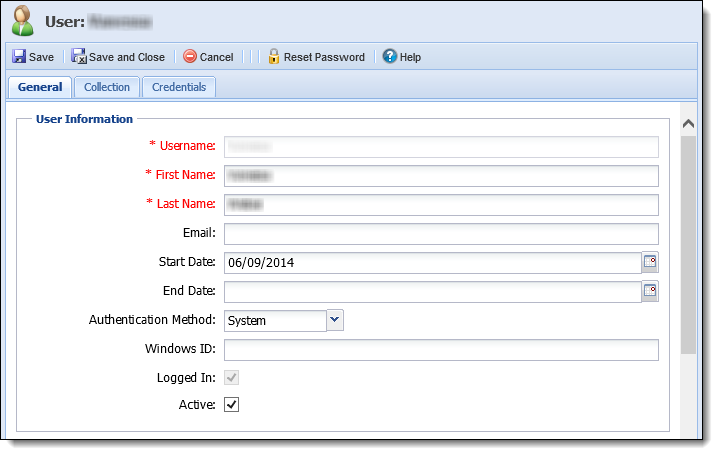This screenshot has width=718, height=455.
Task: Click the vertical scrollbar thumb
Action: click(688, 245)
